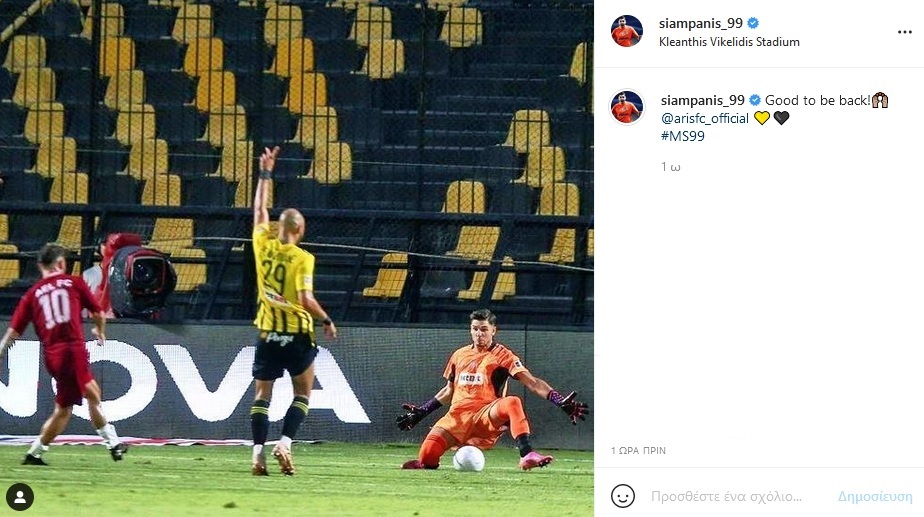
Task: Click the verified badge beside header username
Action: (x=753, y=24)
